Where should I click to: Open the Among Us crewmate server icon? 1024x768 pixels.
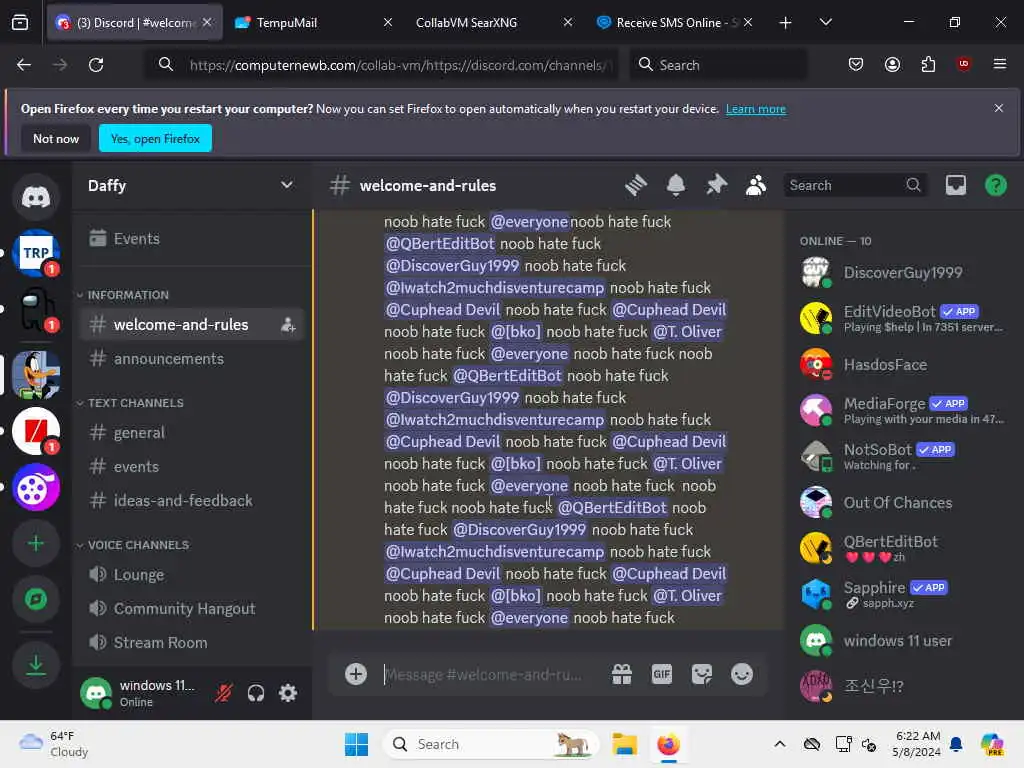coord(36,309)
